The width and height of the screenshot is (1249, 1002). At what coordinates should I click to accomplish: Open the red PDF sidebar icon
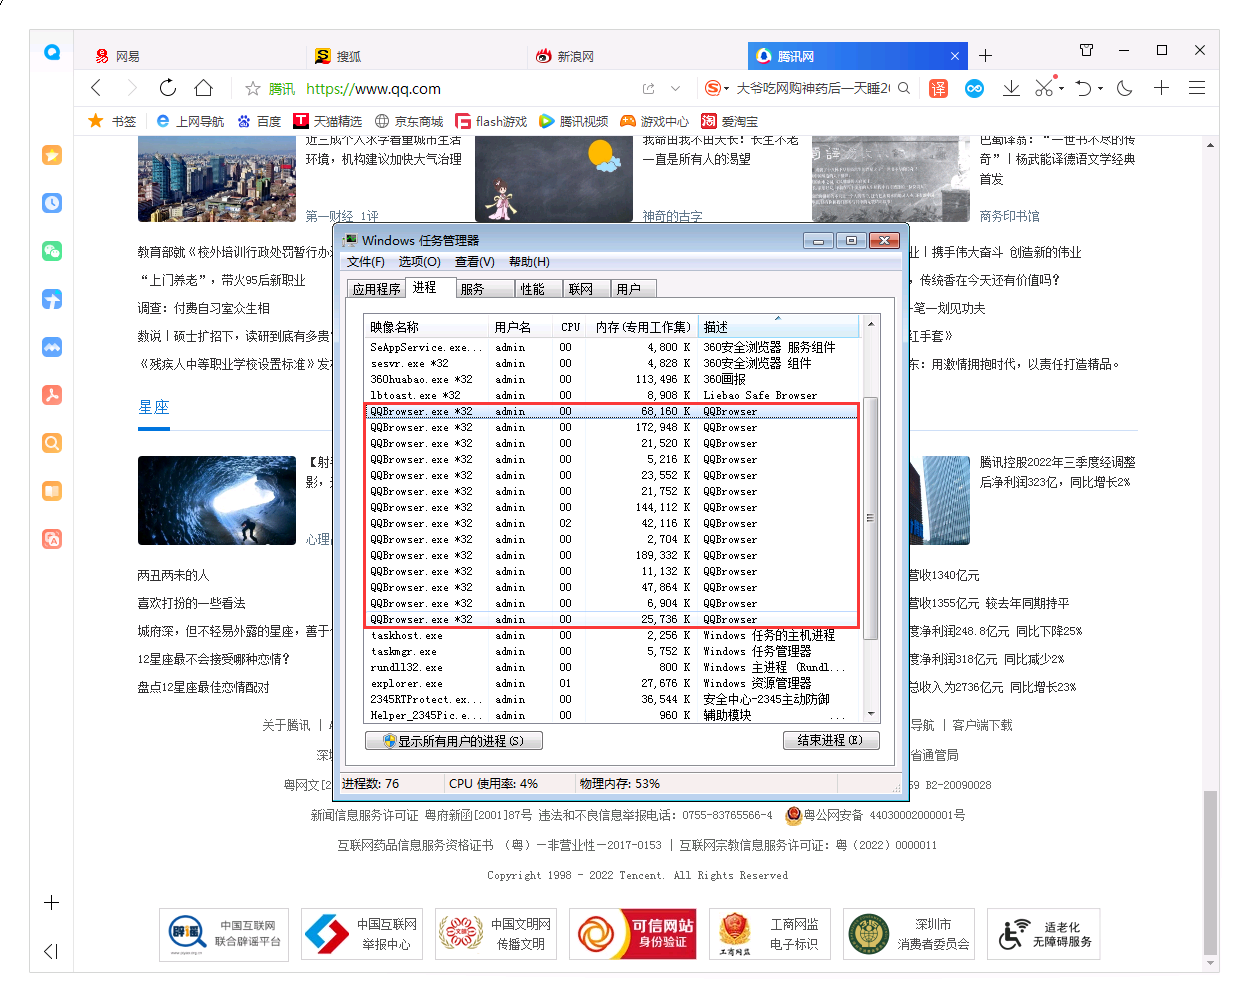pos(52,395)
